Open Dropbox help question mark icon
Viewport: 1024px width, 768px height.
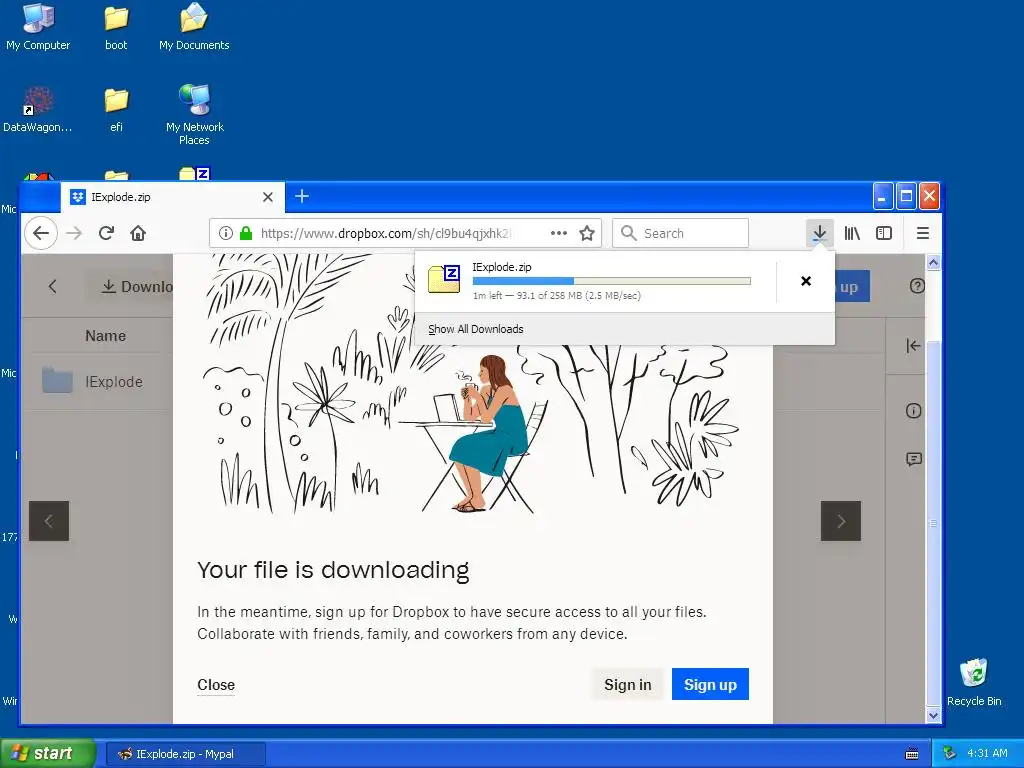pos(917,286)
